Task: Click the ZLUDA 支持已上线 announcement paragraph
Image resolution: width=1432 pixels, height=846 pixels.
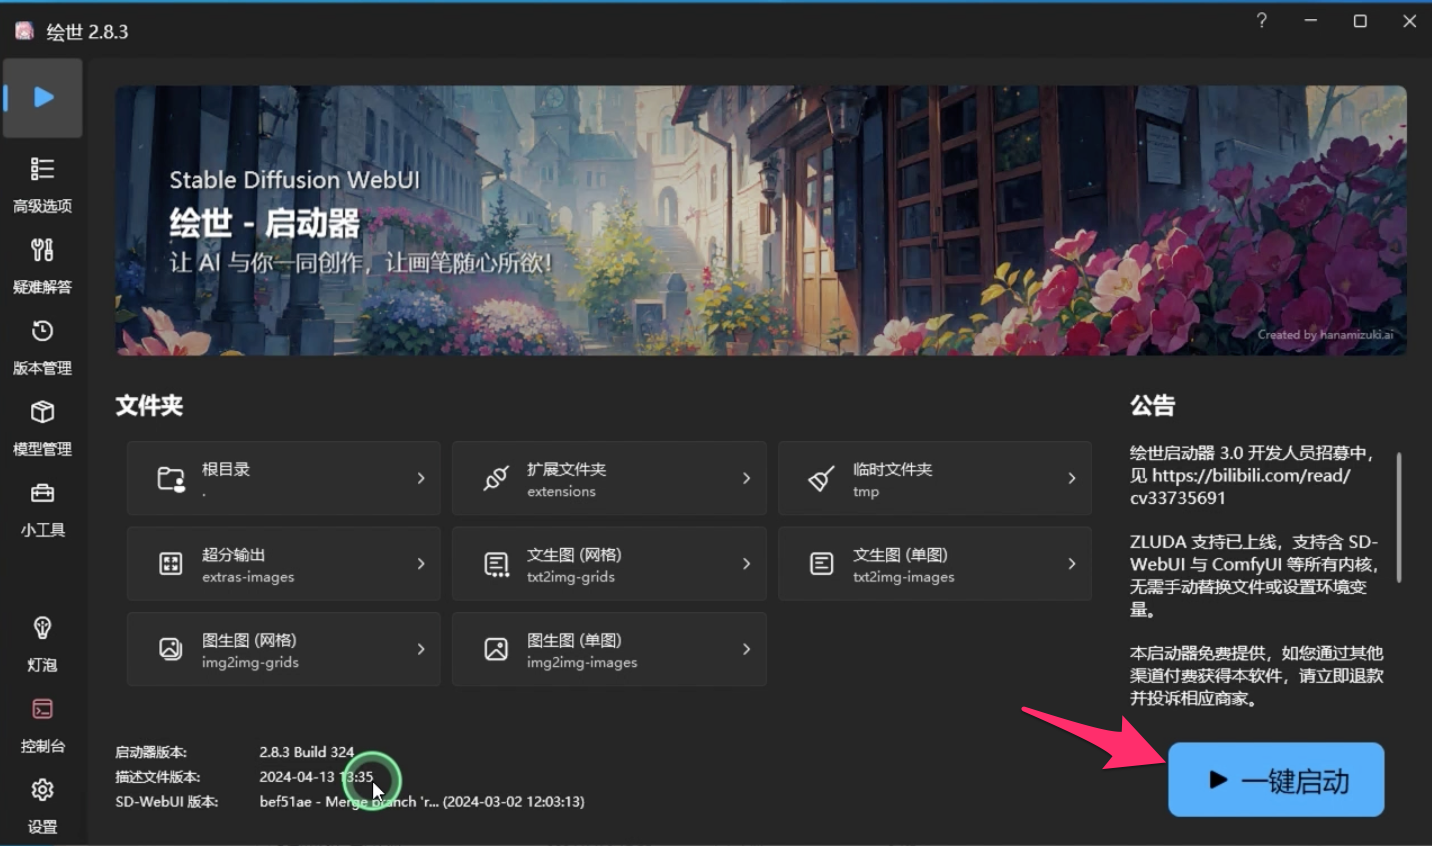Action: [1254, 576]
